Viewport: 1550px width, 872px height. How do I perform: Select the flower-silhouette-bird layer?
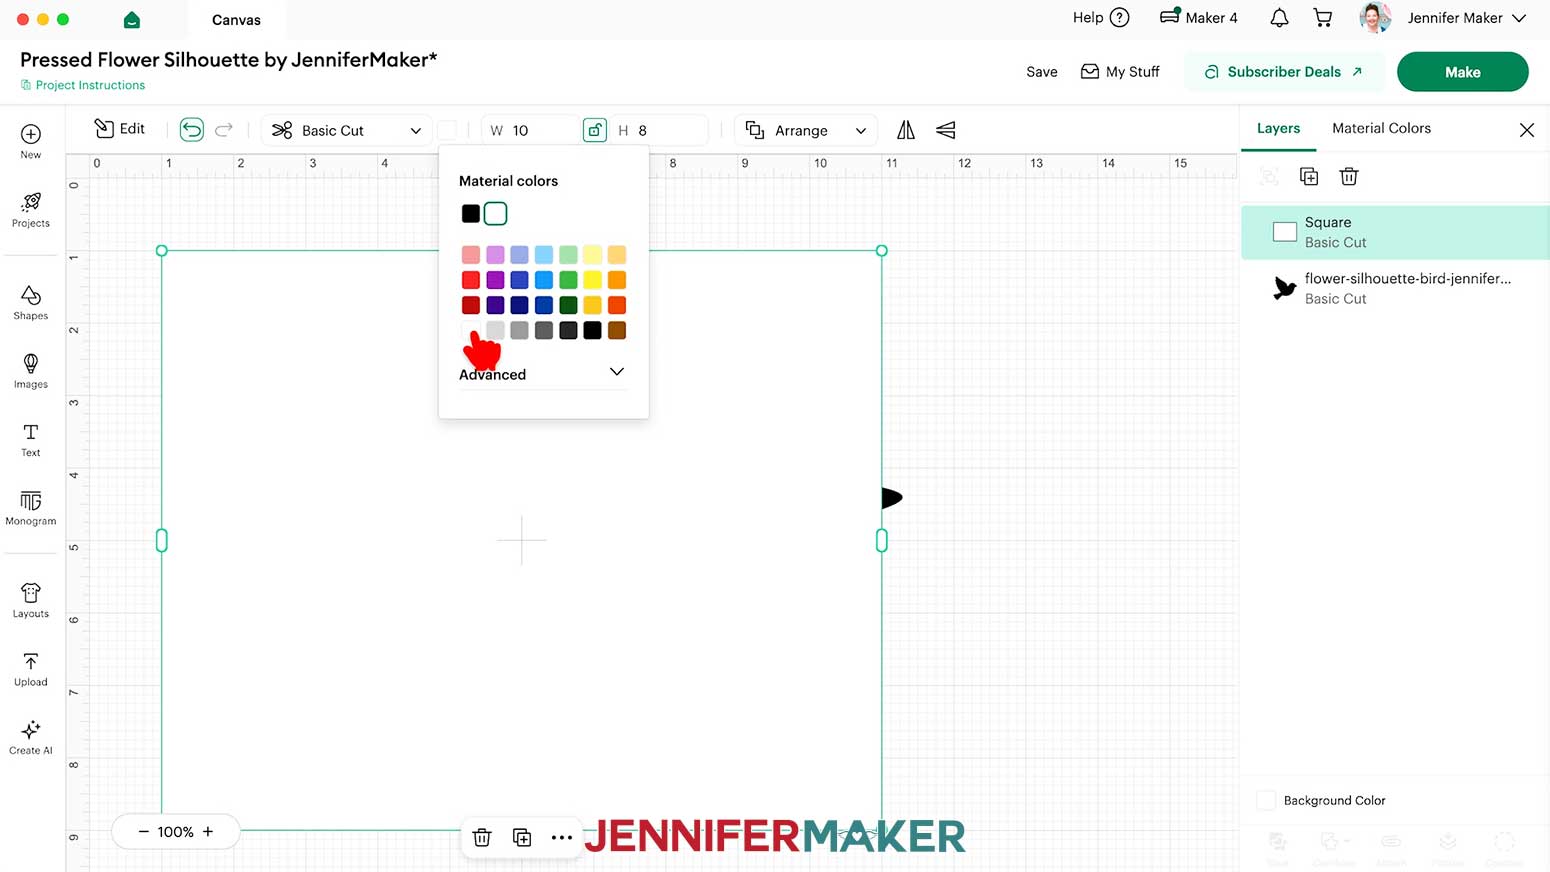tap(1395, 288)
